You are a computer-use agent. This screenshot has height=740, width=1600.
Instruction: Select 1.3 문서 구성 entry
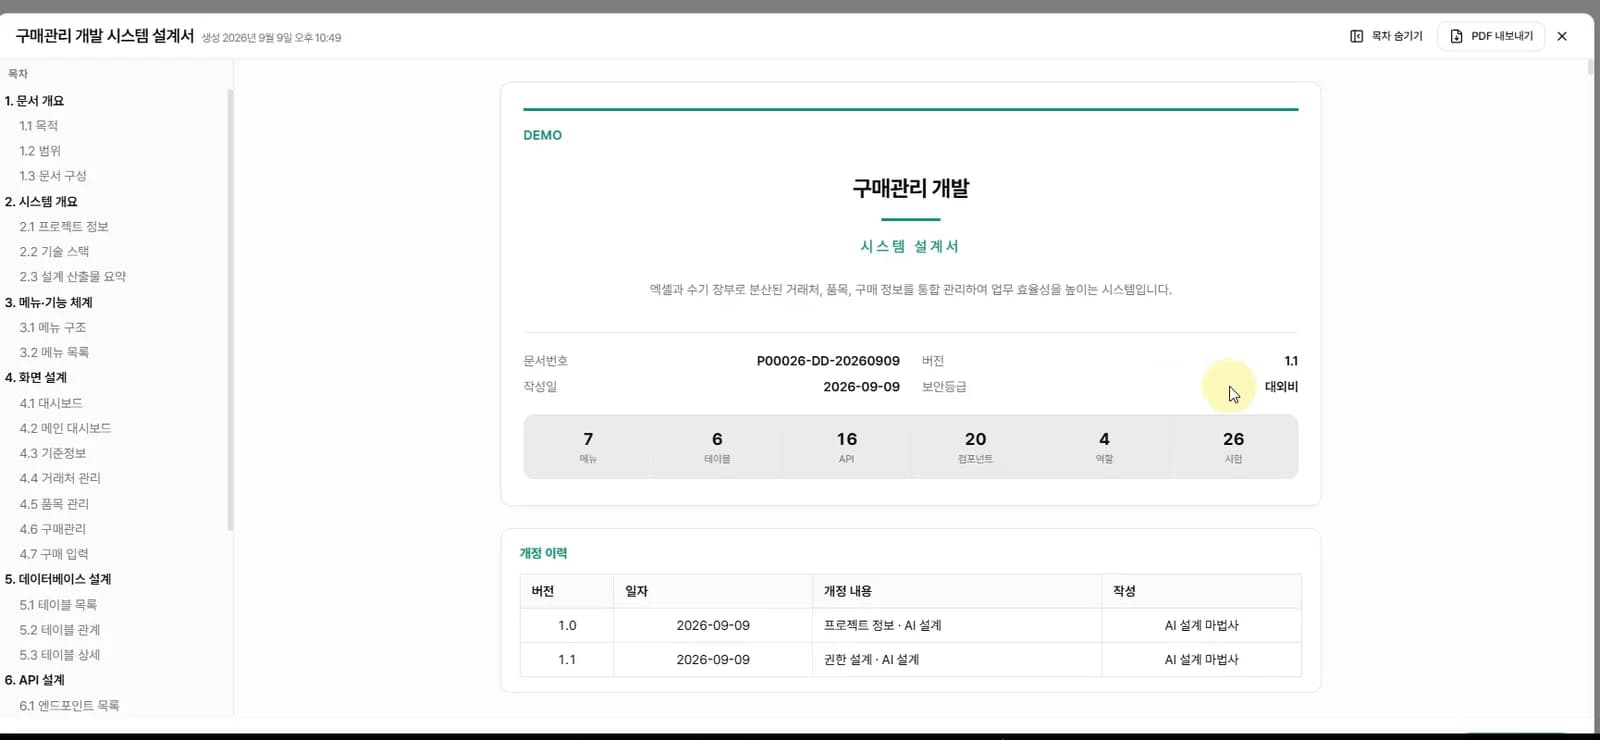(x=53, y=176)
